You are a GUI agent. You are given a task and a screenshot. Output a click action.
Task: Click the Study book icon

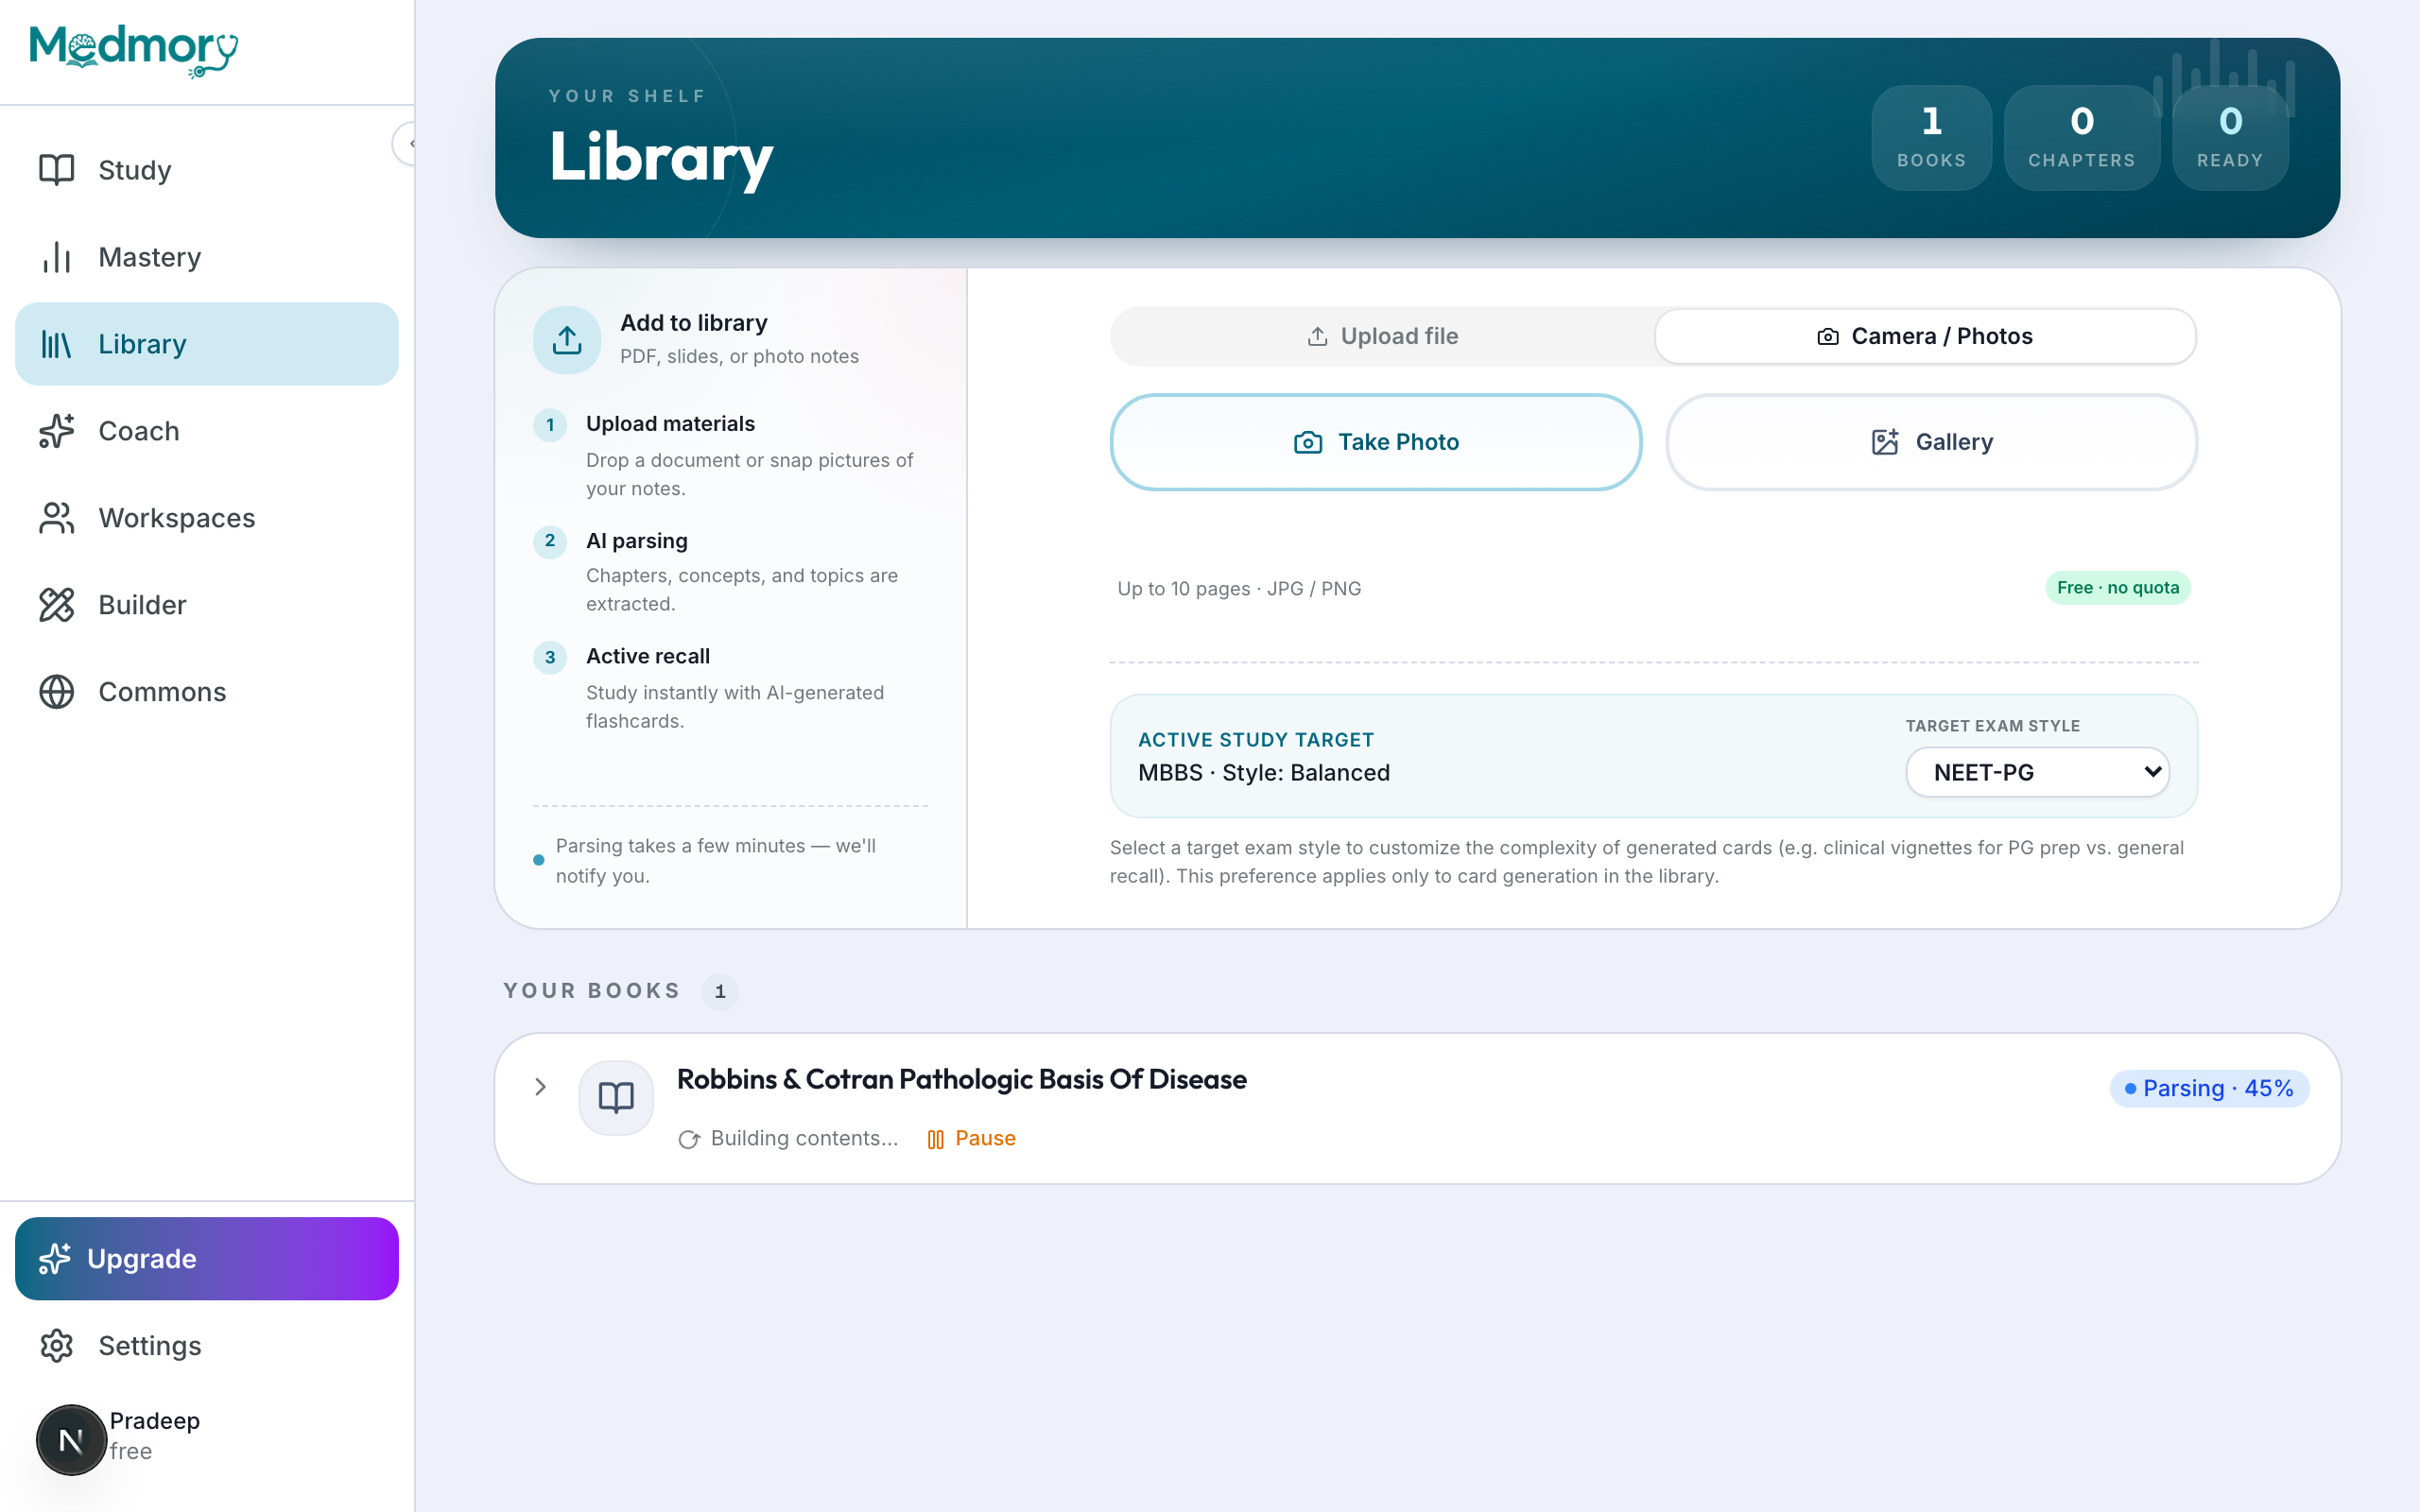click(57, 170)
